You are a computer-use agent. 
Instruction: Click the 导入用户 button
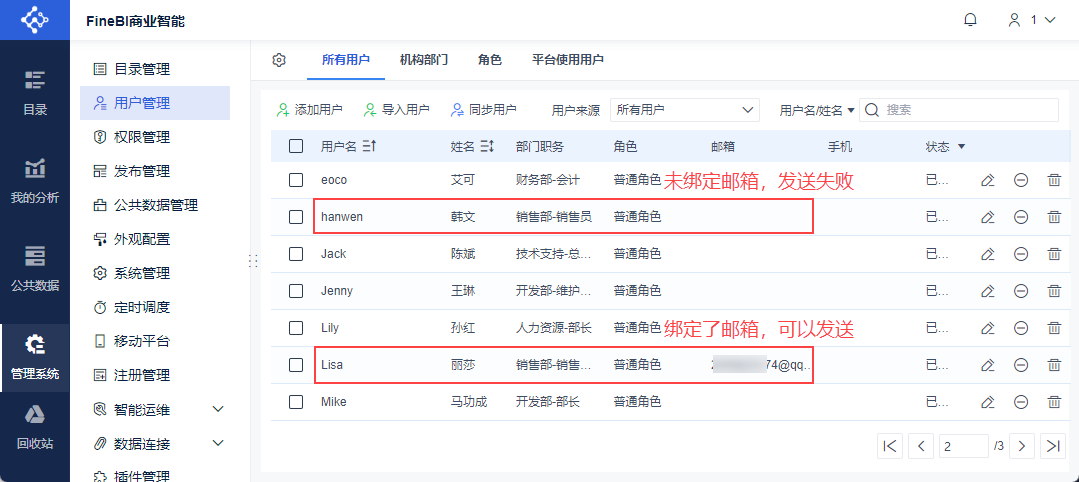[397, 110]
